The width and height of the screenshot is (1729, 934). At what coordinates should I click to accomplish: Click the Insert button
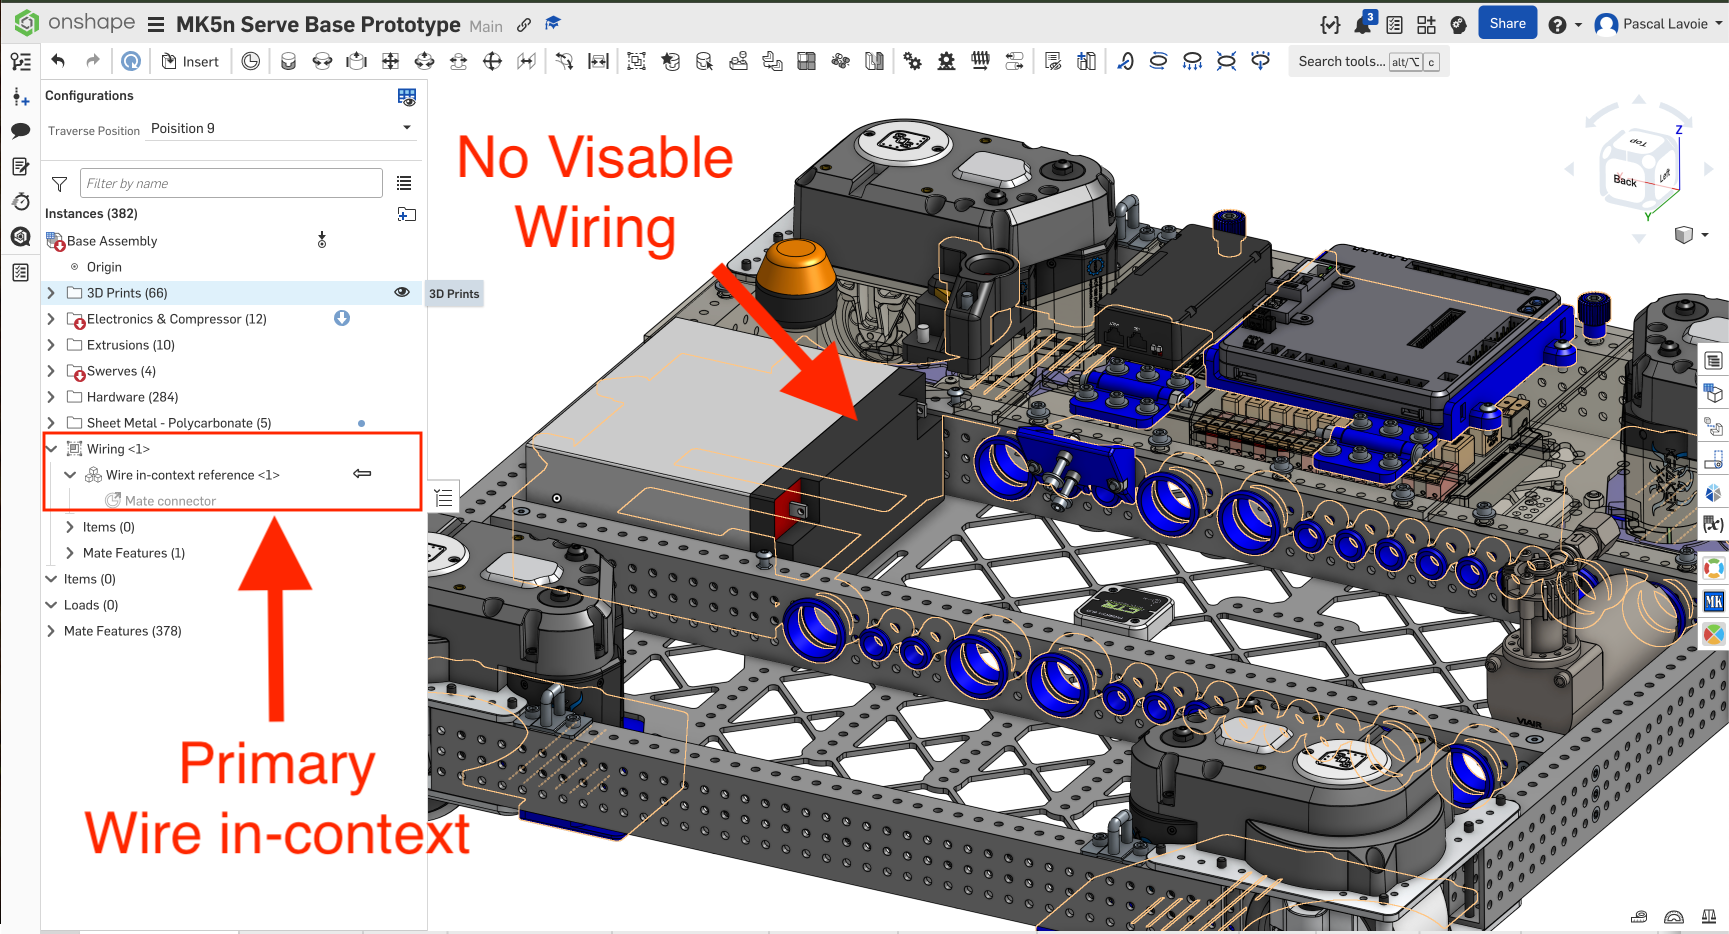(190, 61)
